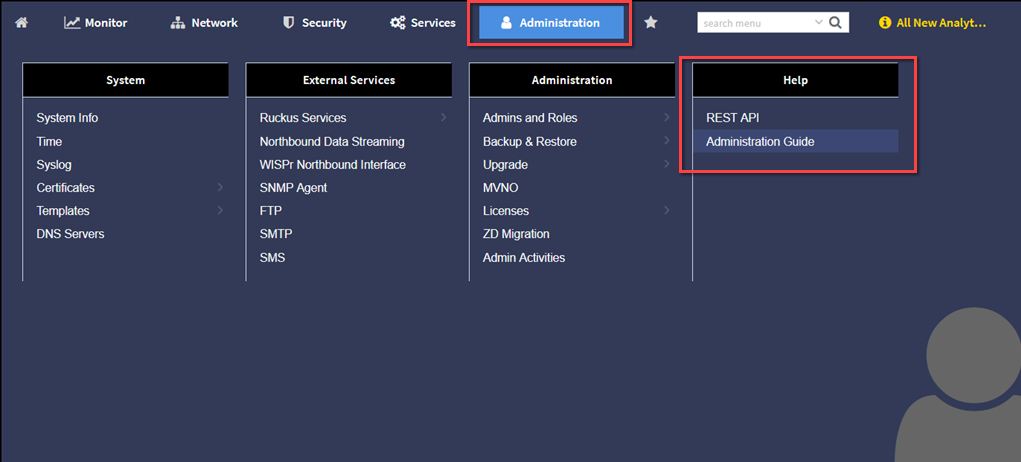Click the External Services column header
Image resolution: width=1021 pixels, height=462 pixels.
349,80
